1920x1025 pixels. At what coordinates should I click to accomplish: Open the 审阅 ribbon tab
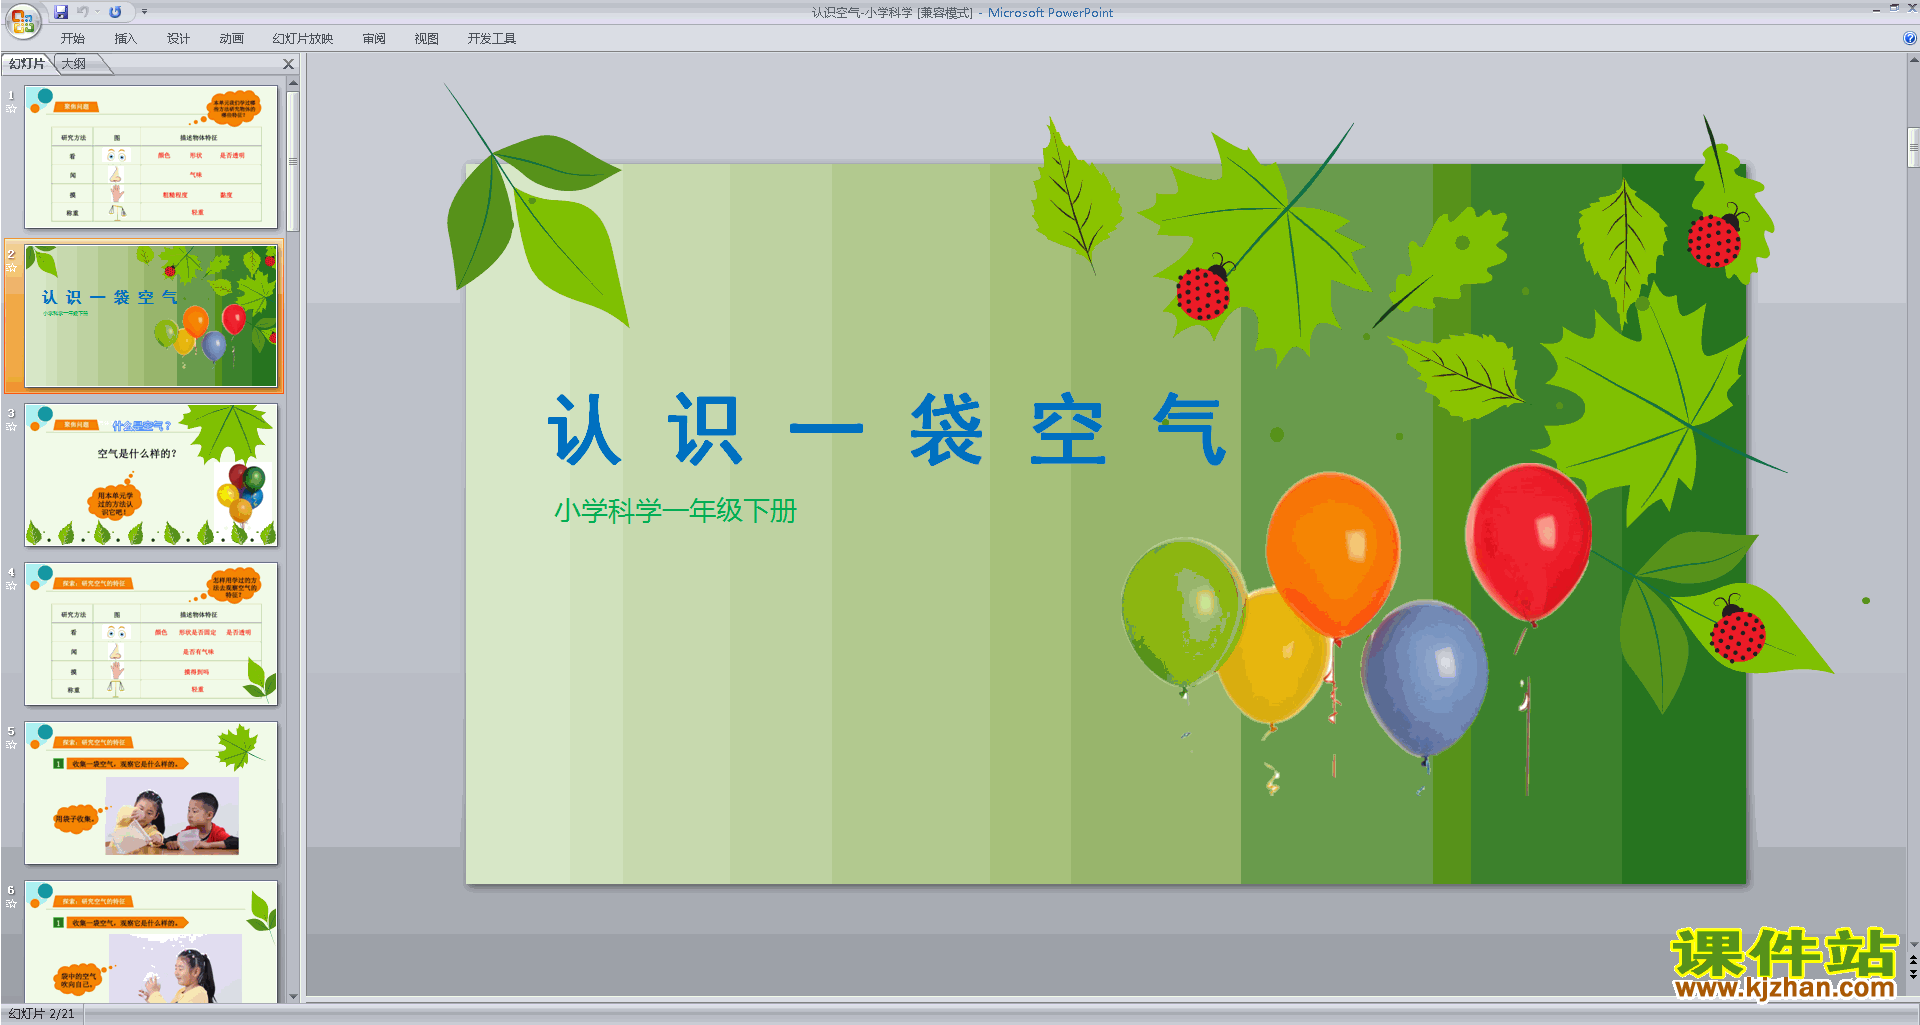(374, 39)
